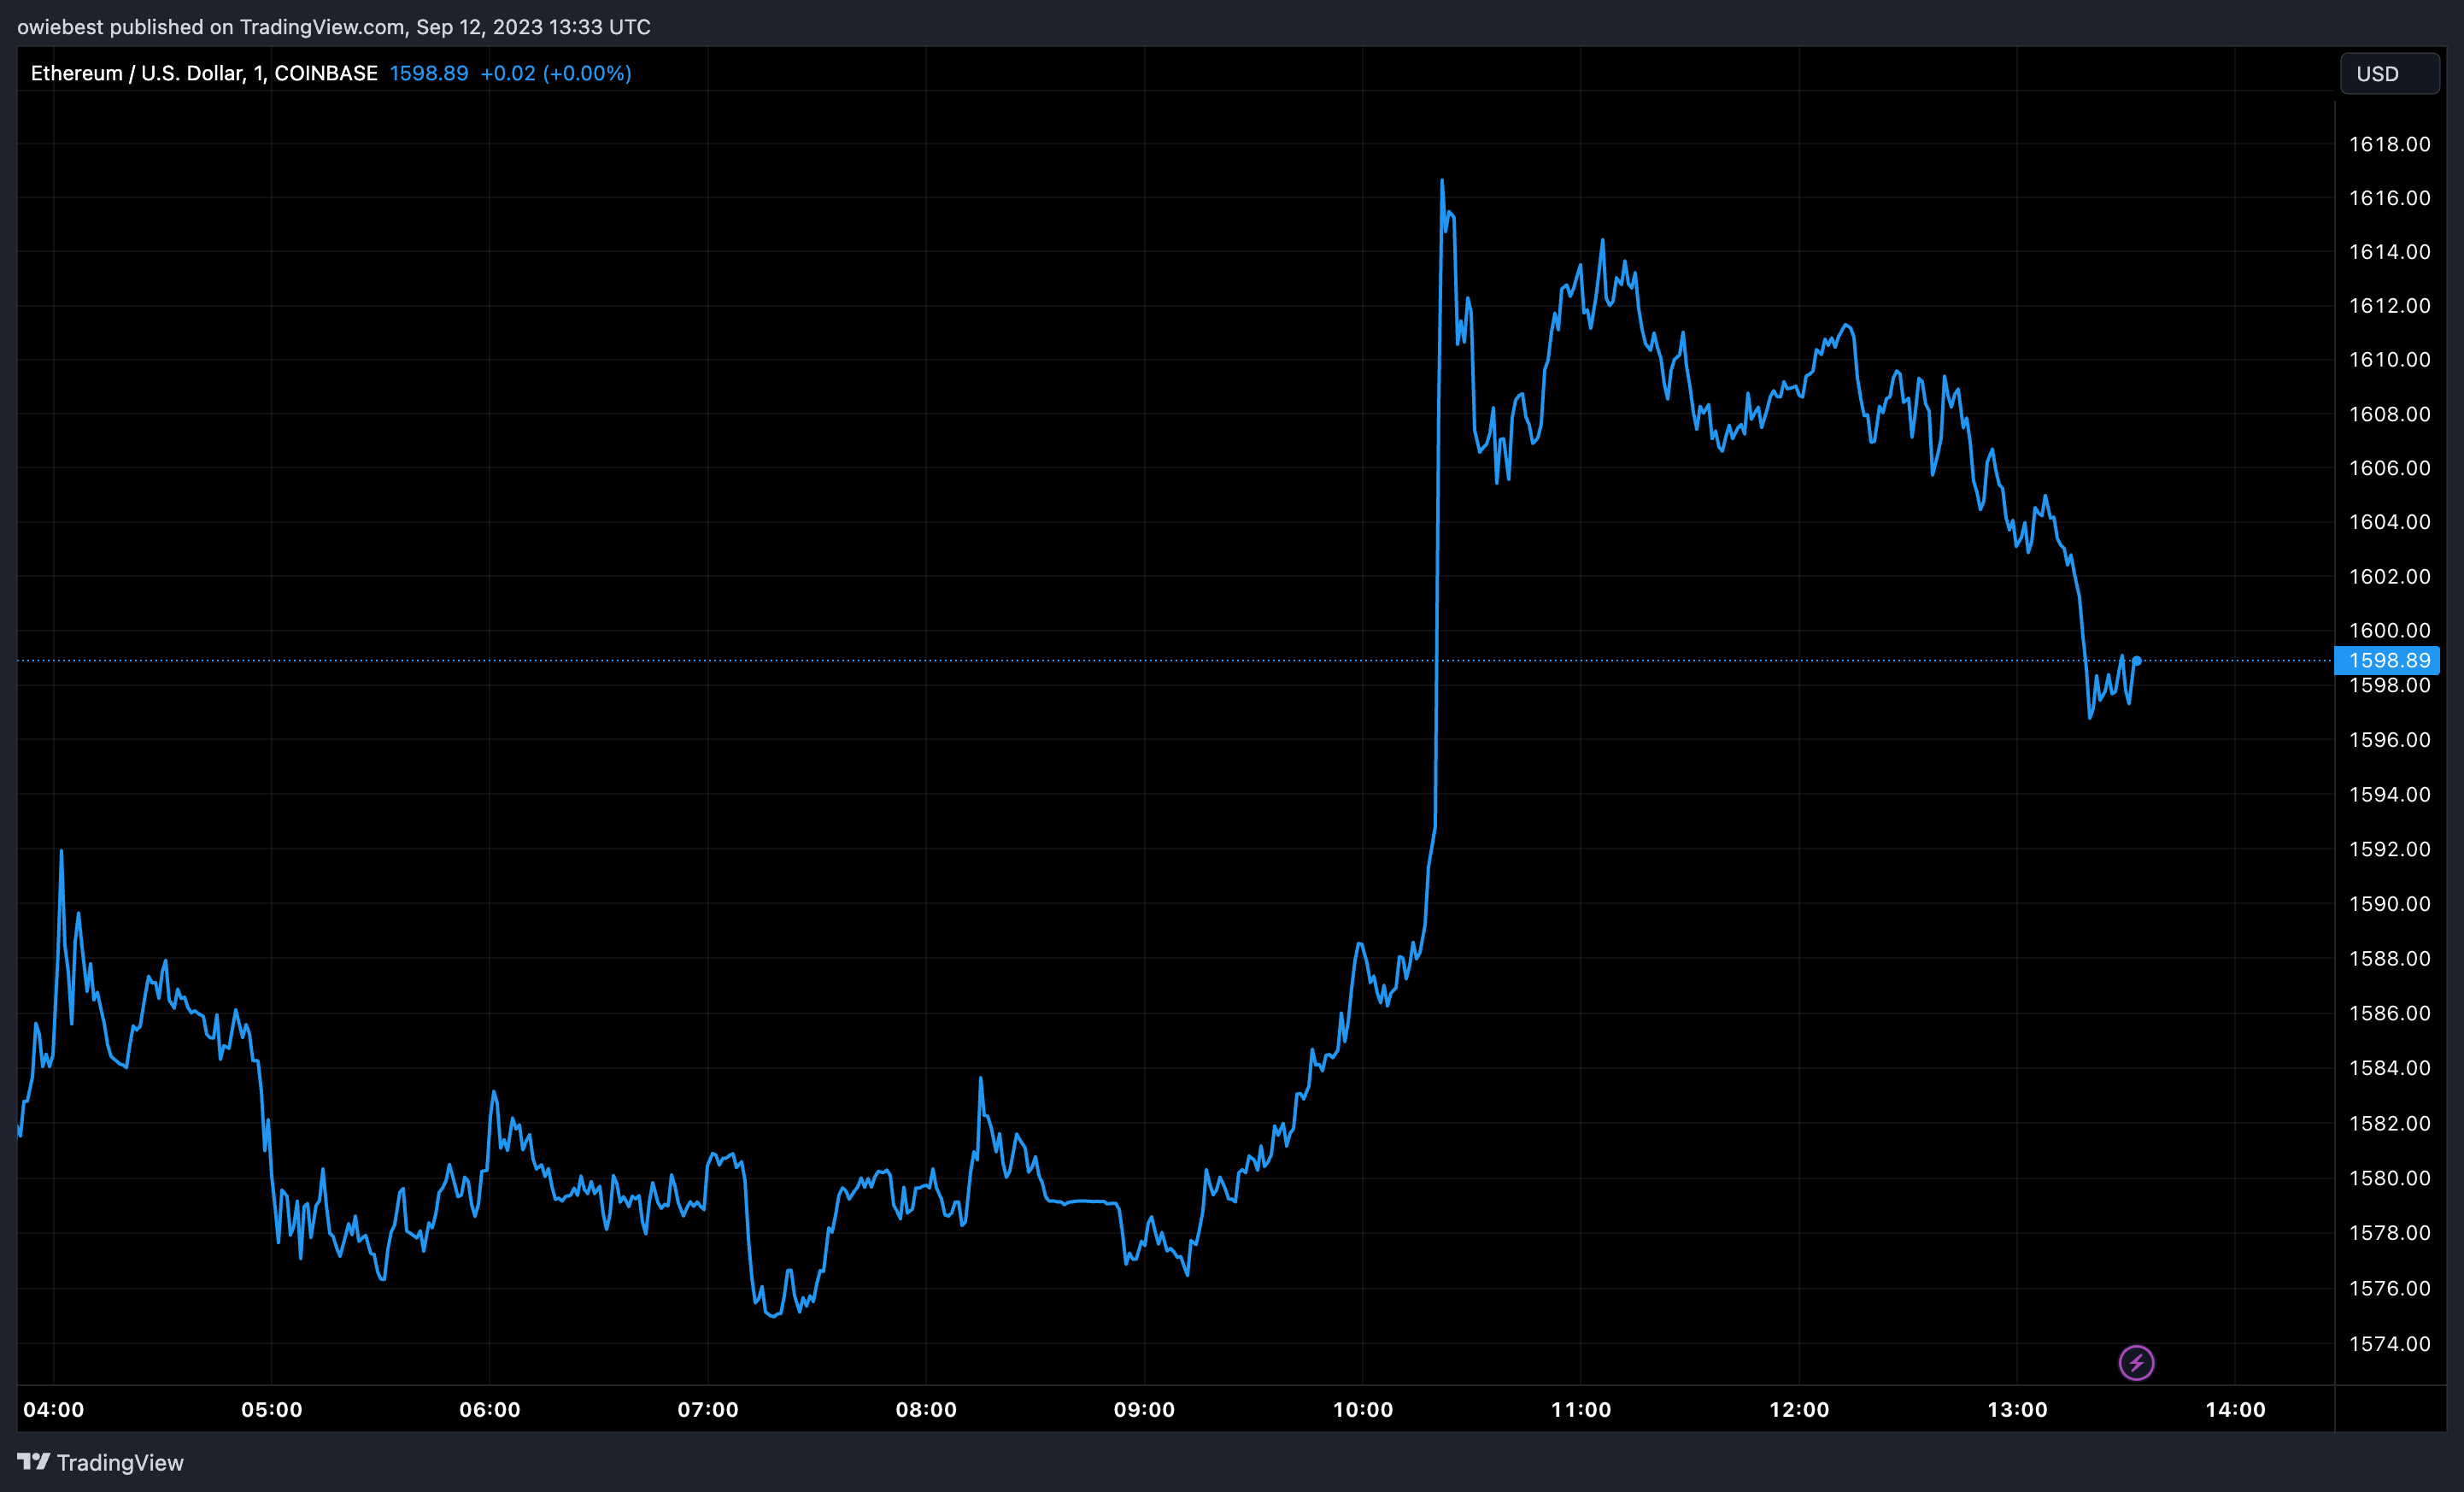Click the 1604.00 price axis label
The image size is (2464, 1492).
[x=2389, y=522]
